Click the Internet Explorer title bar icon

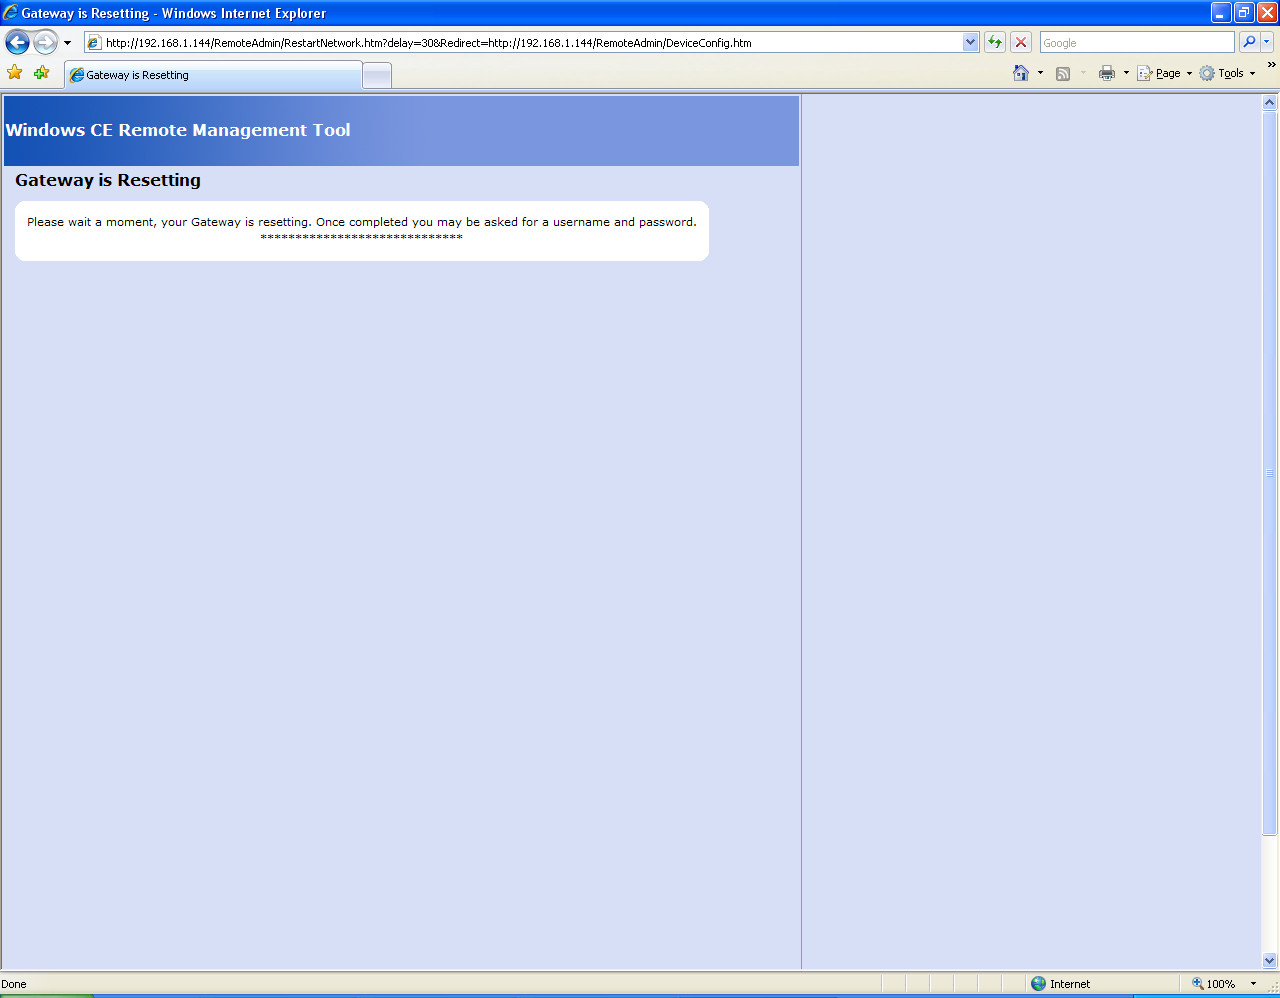[x=10, y=13]
